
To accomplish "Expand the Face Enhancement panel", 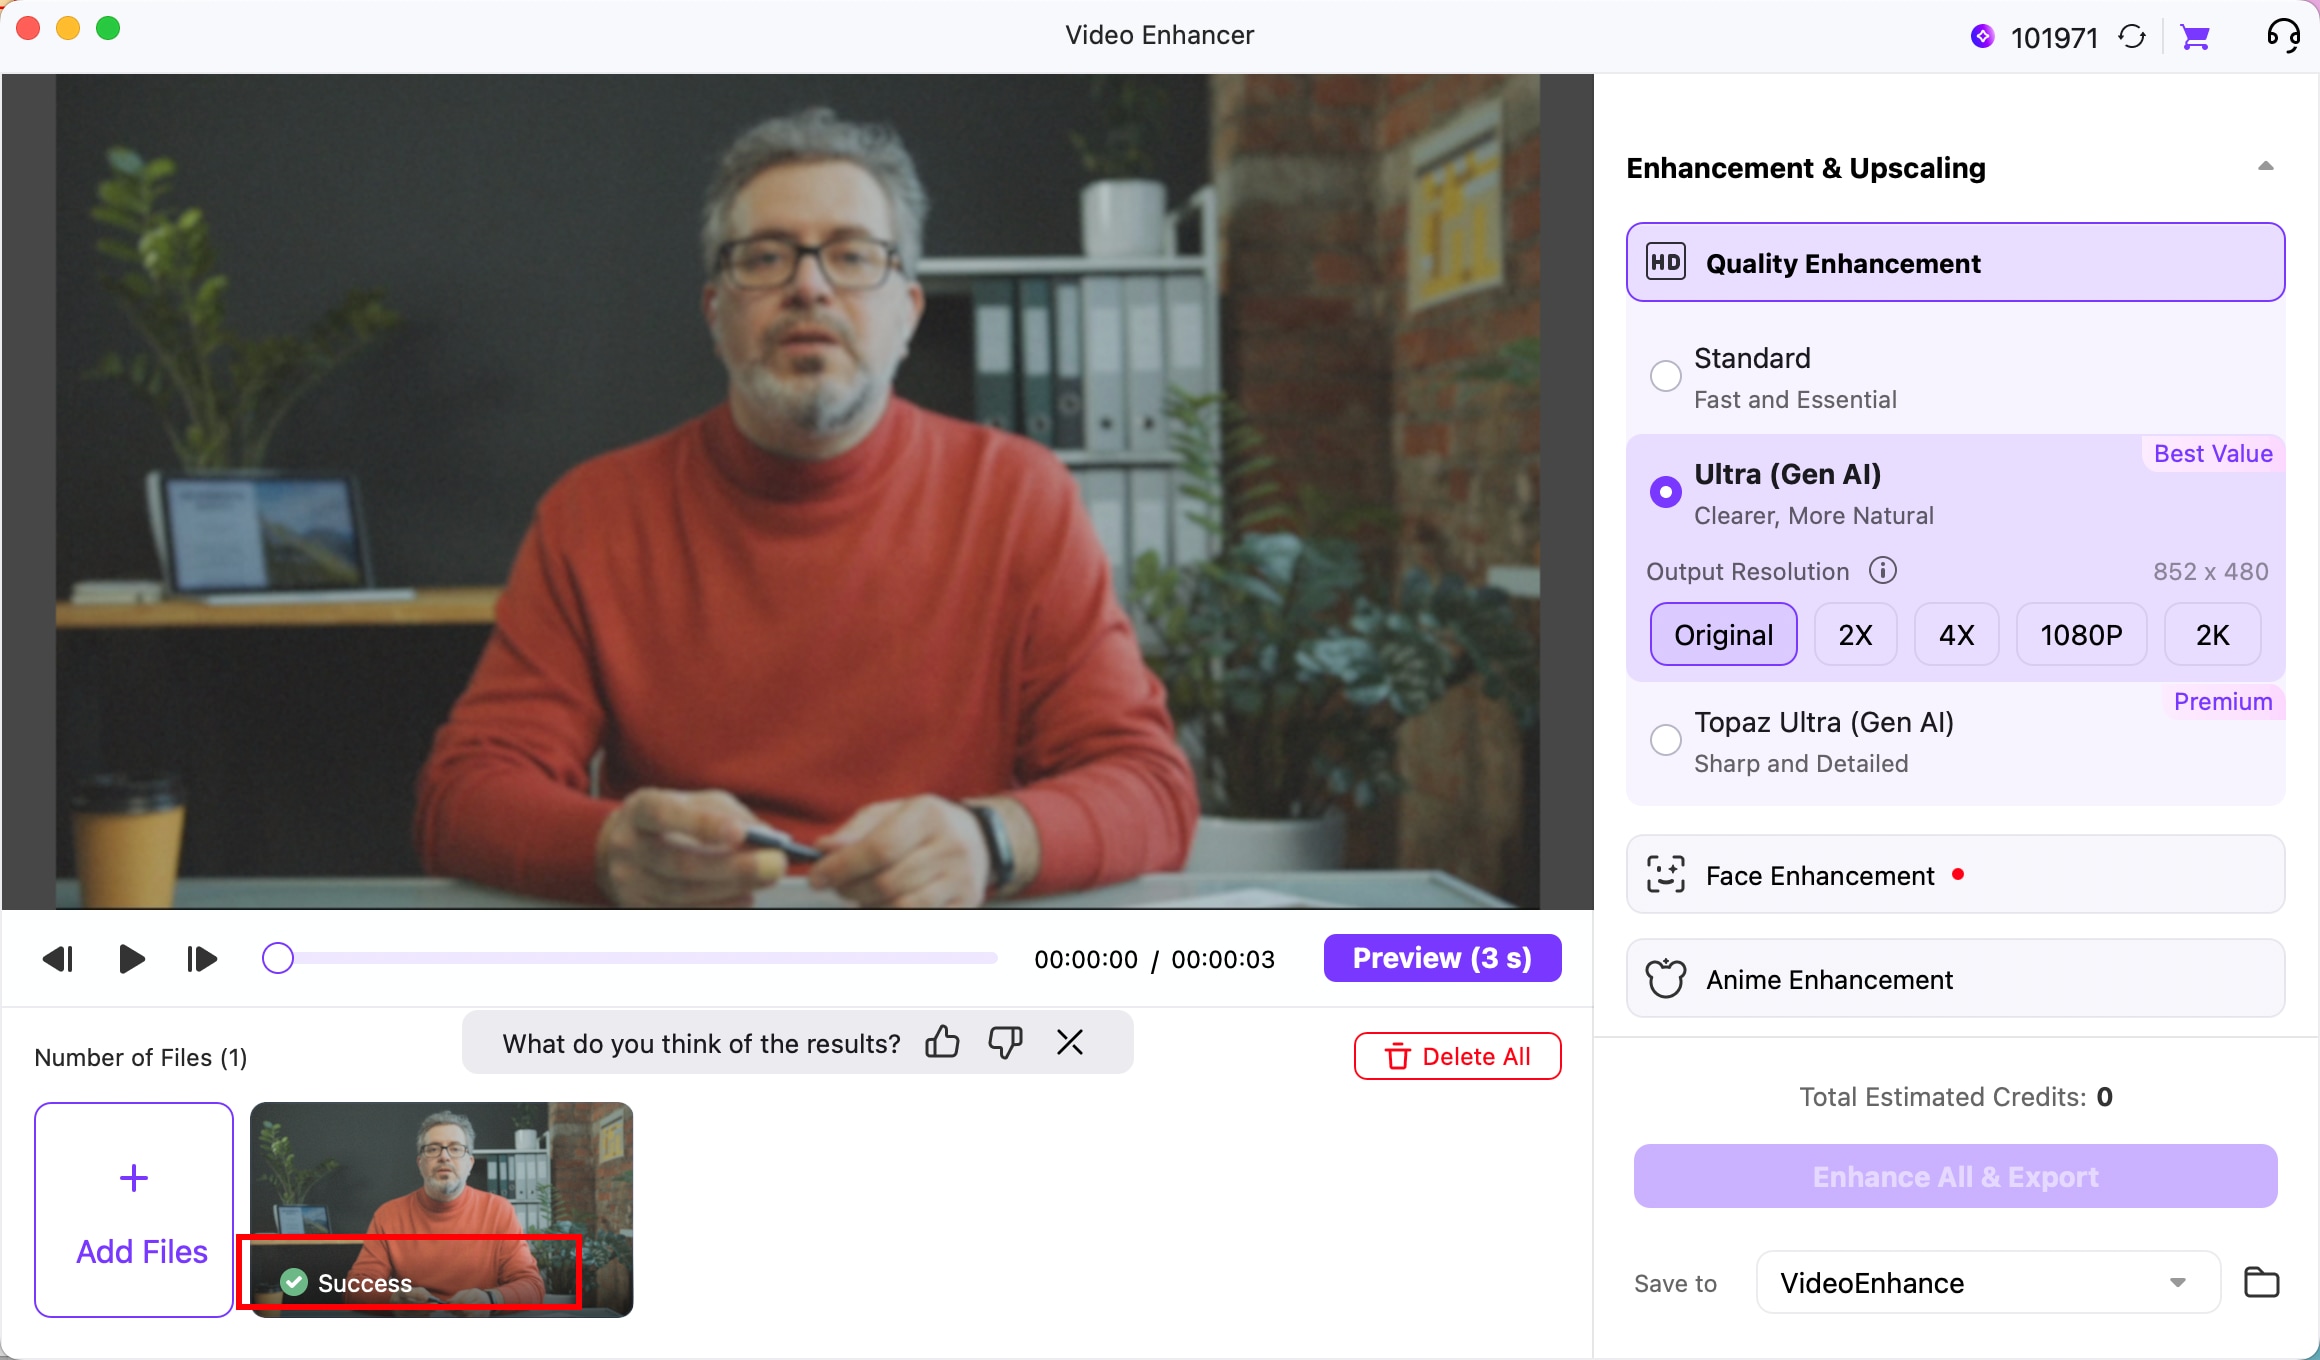I will click(1956, 875).
